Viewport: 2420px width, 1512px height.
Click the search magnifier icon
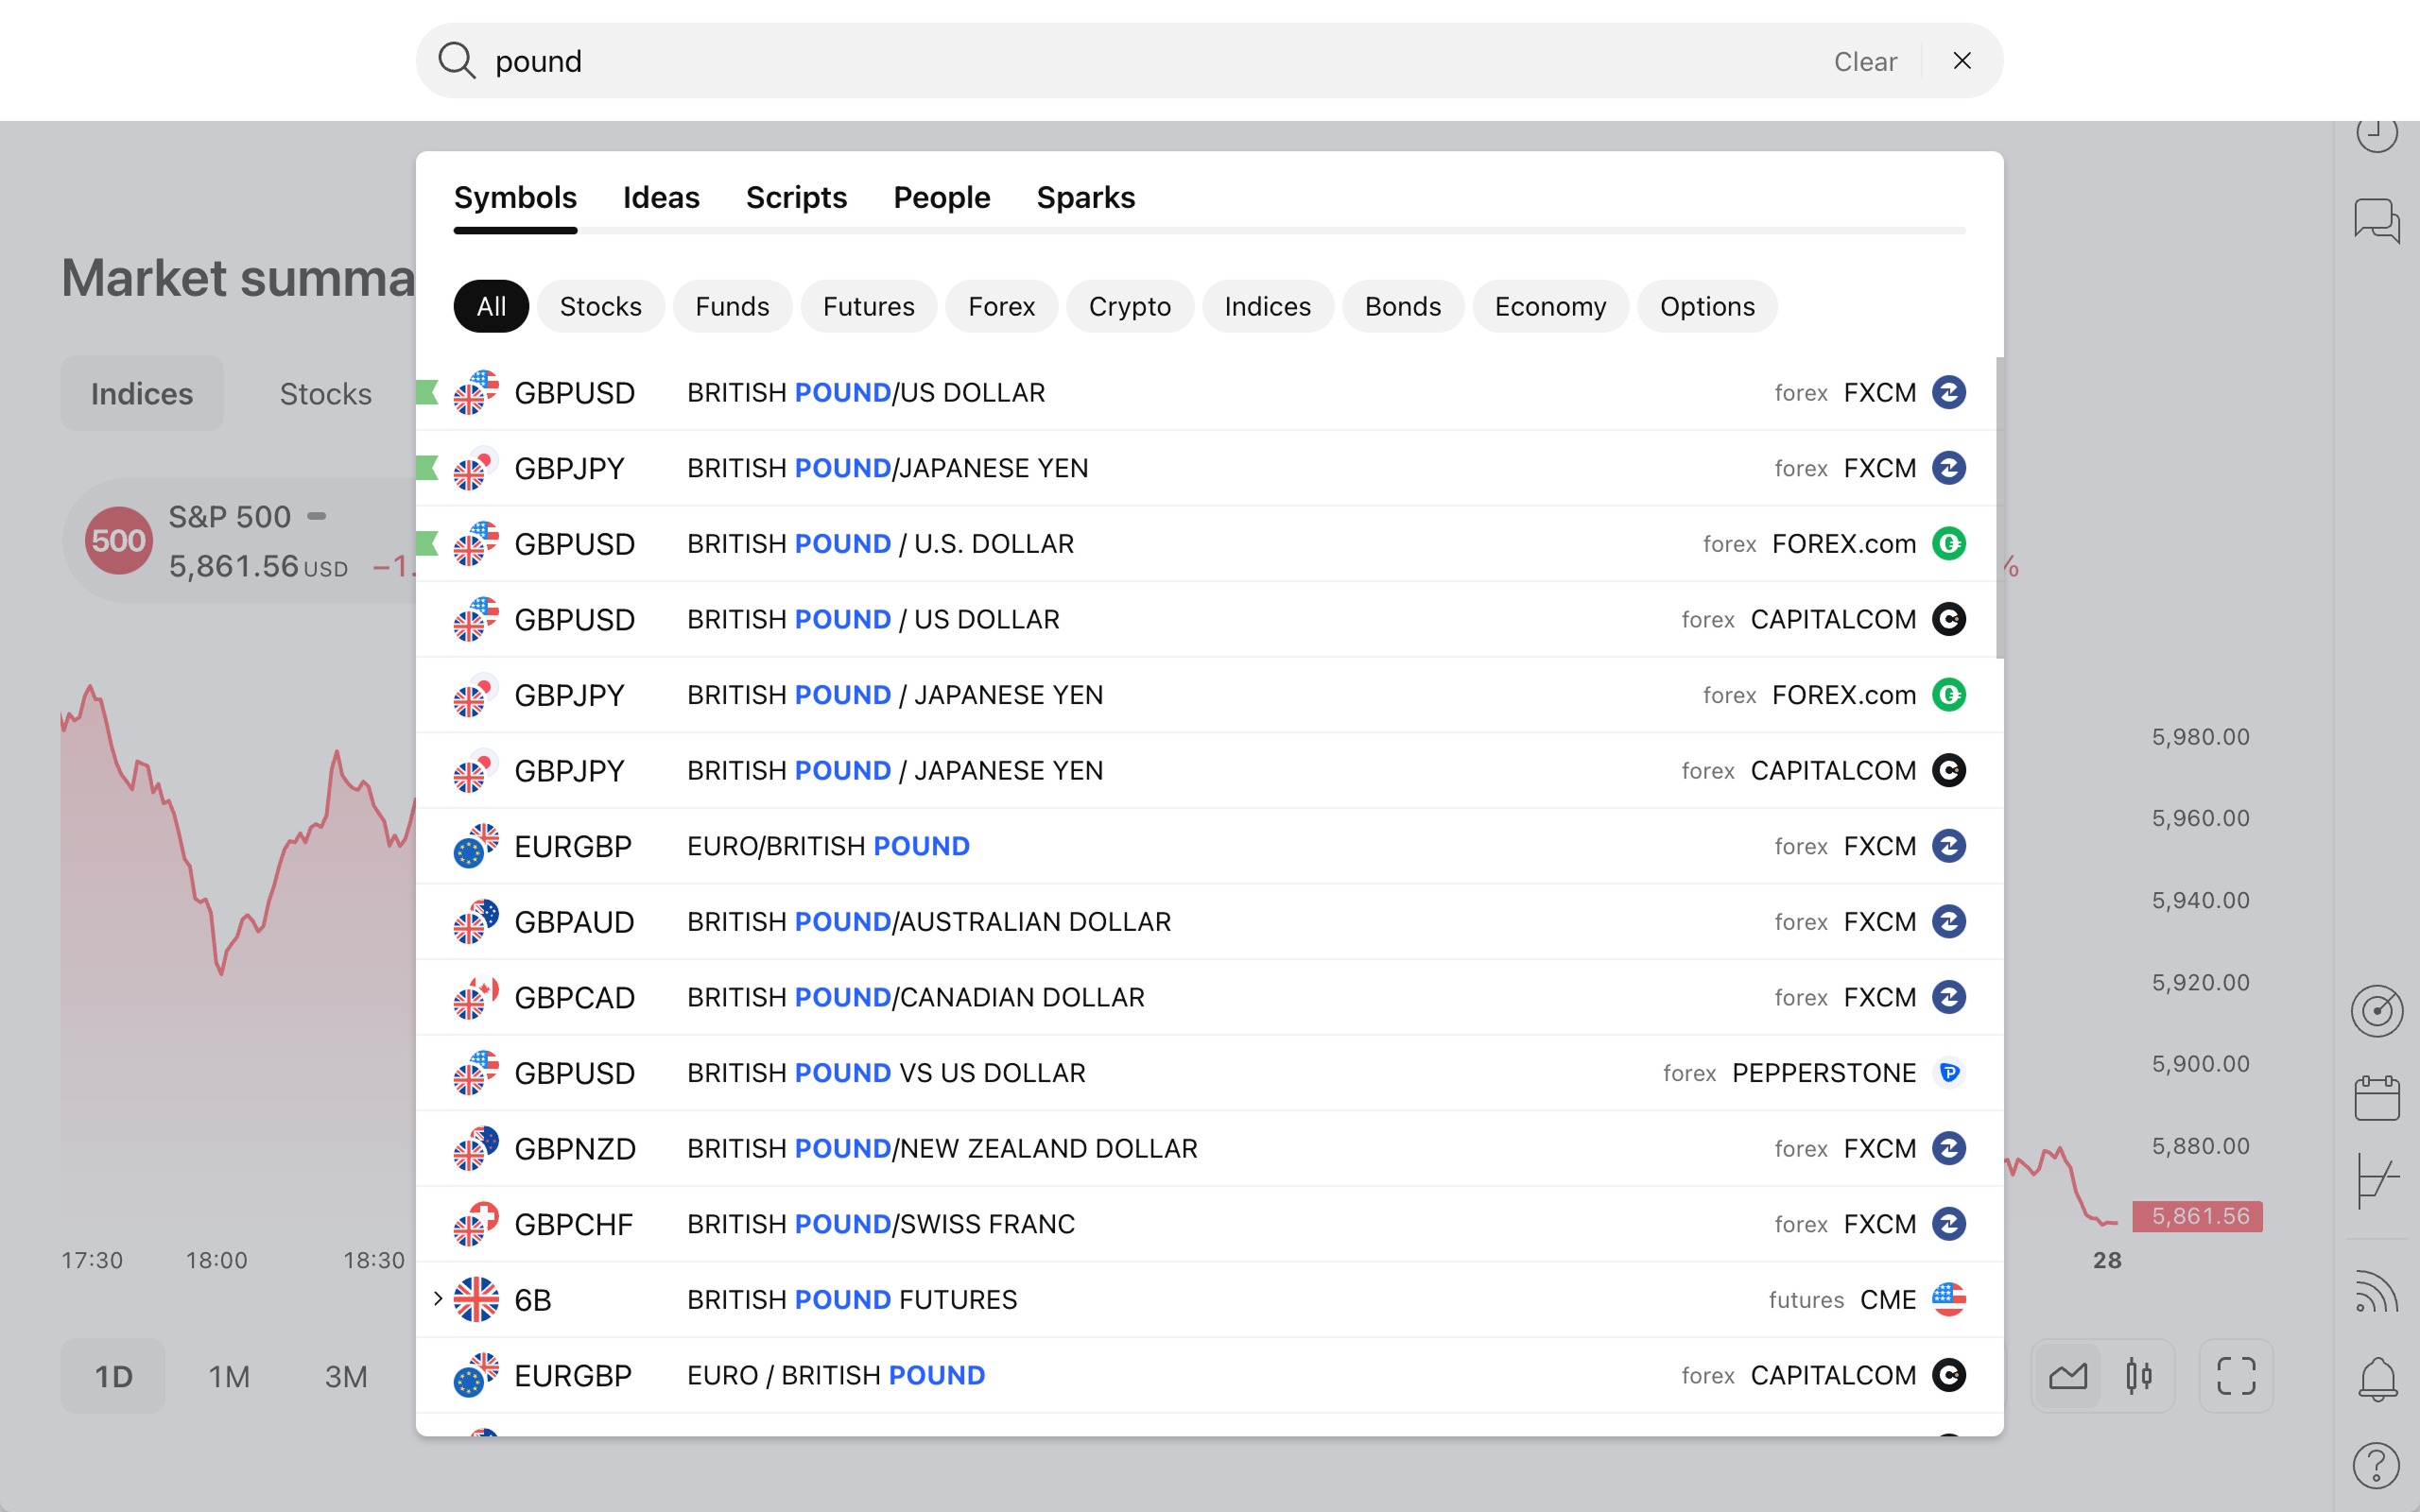point(456,61)
